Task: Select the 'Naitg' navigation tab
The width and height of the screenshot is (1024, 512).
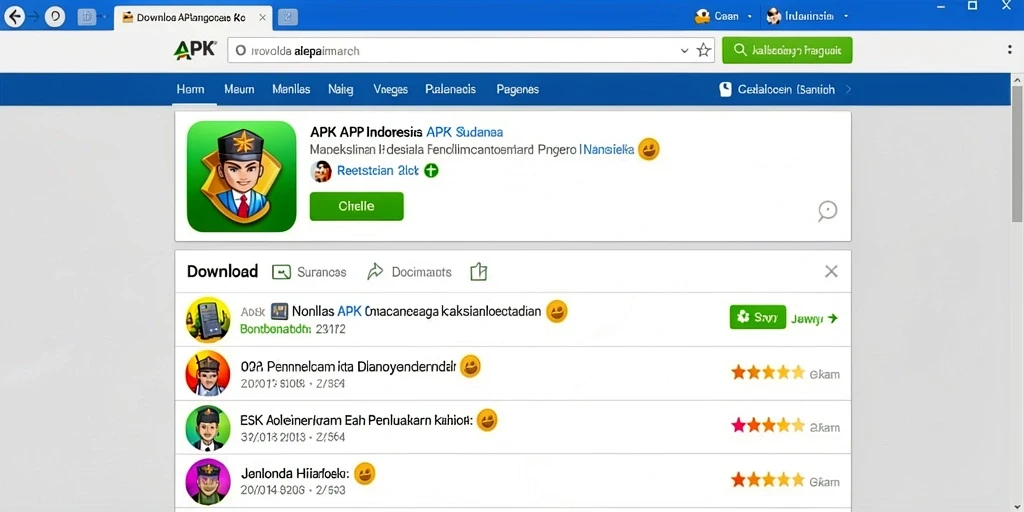Action: [340, 89]
